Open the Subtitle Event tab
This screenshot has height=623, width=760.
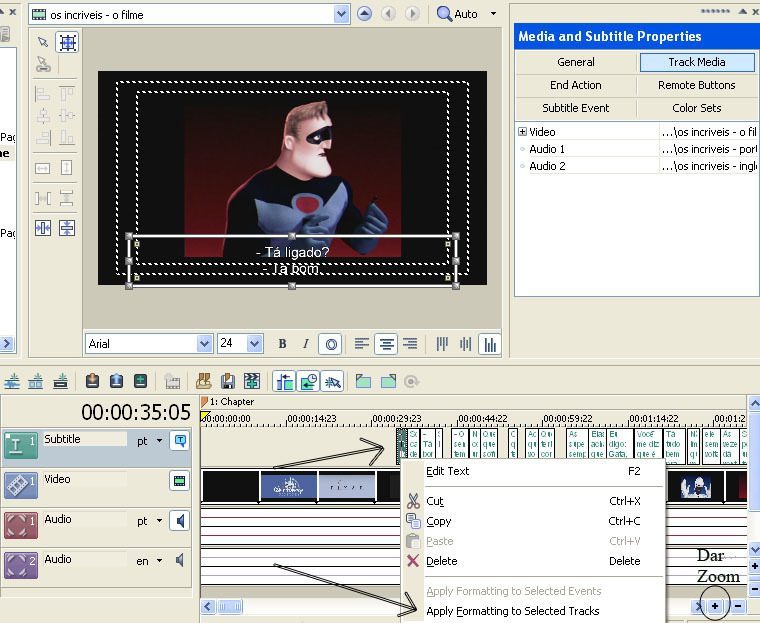576,108
